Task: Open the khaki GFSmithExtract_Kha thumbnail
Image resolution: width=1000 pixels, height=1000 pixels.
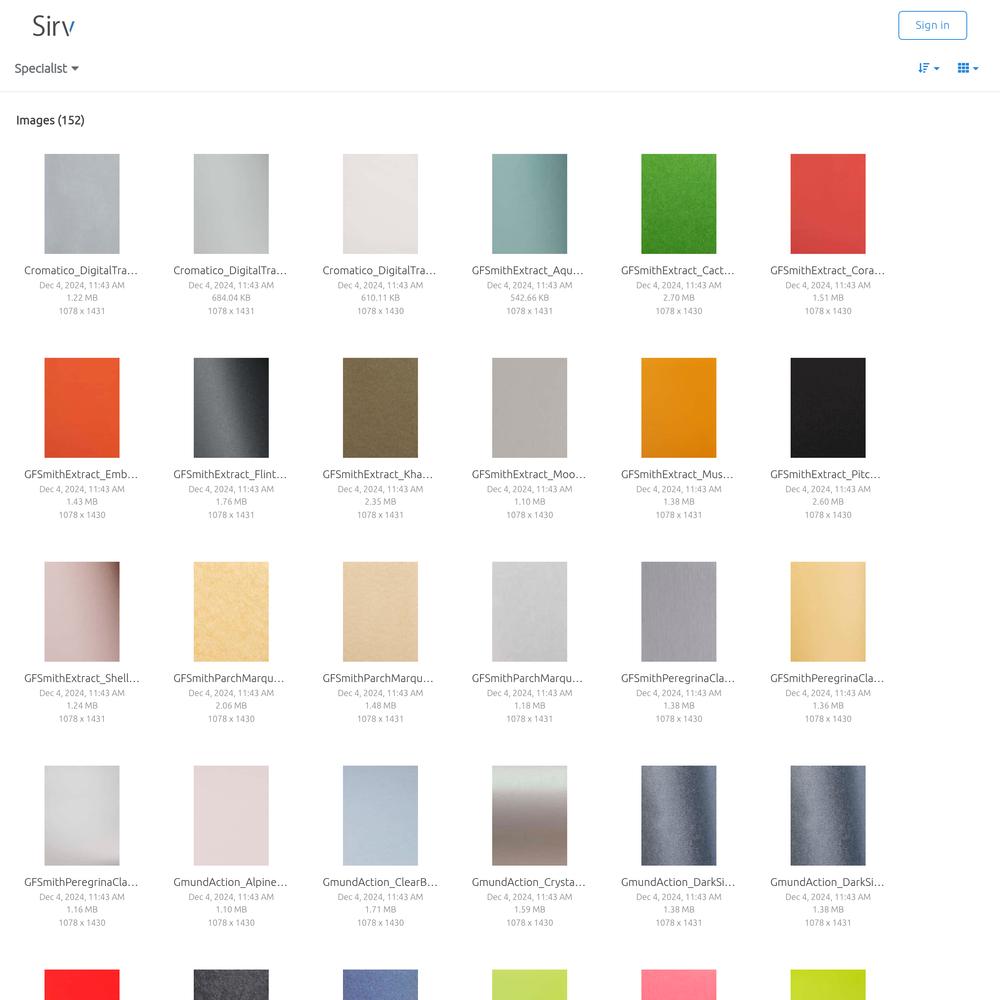Action: (380, 408)
